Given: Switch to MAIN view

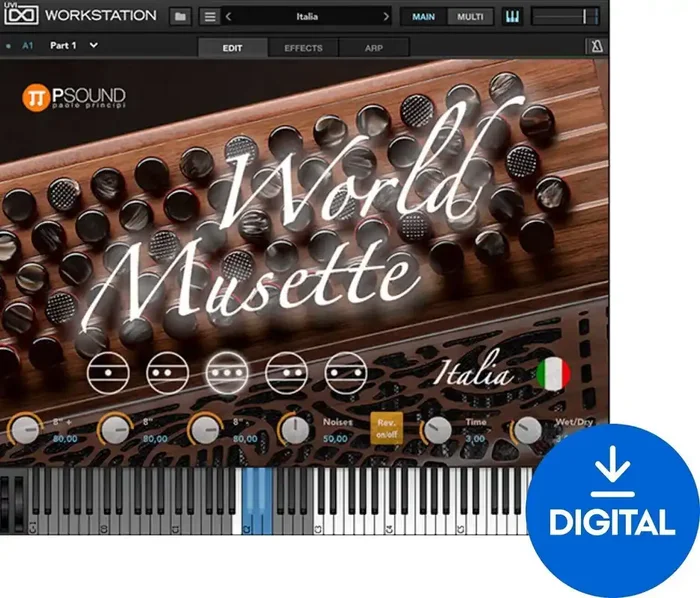Looking at the screenshot, I should coord(423,17).
